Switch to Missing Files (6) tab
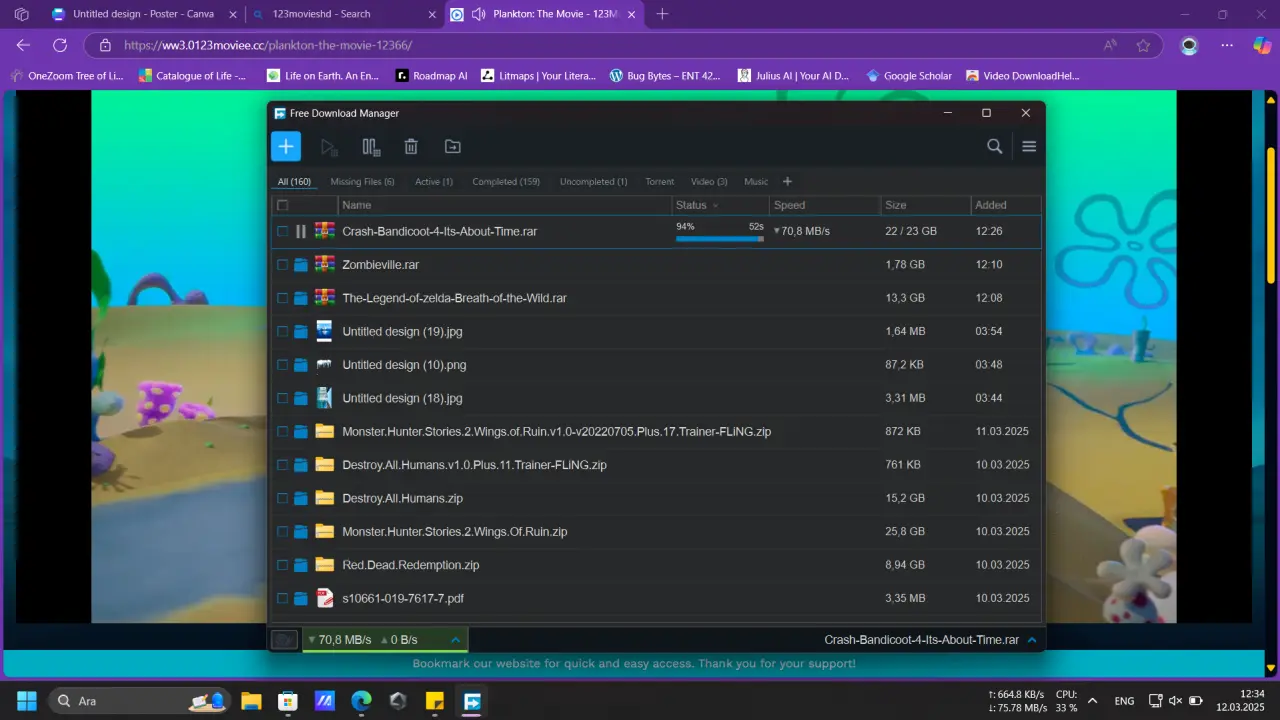 (x=362, y=182)
